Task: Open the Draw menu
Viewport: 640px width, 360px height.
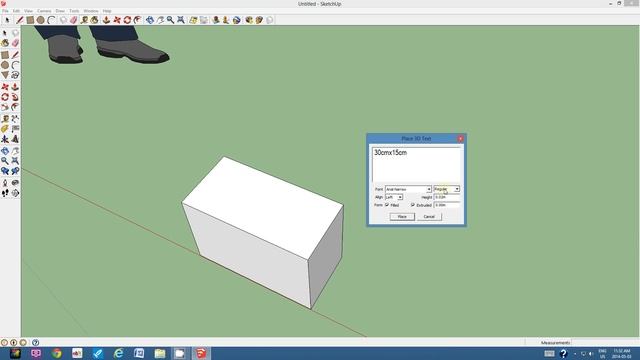Action: [x=60, y=11]
